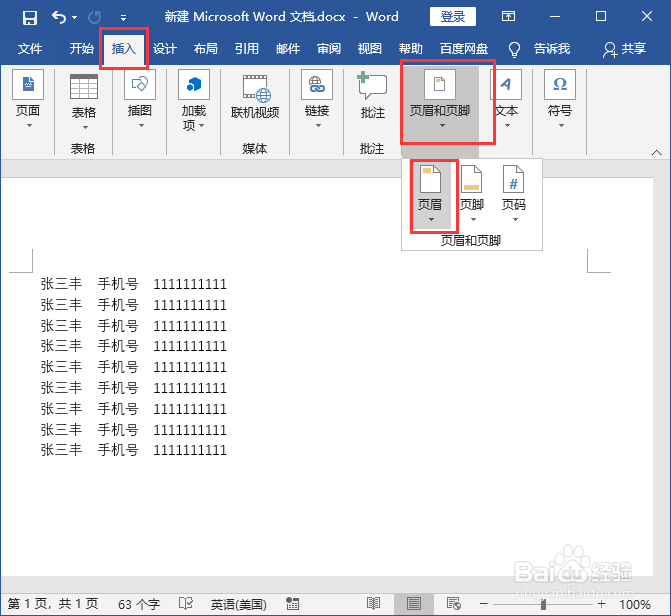The height and width of the screenshot is (616, 671).
Task: Switch to Read Mode view
Action: [374, 604]
